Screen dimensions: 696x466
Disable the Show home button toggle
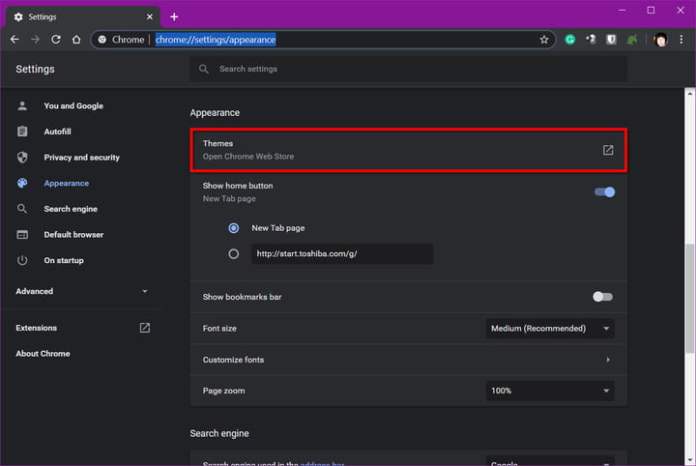point(604,191)
